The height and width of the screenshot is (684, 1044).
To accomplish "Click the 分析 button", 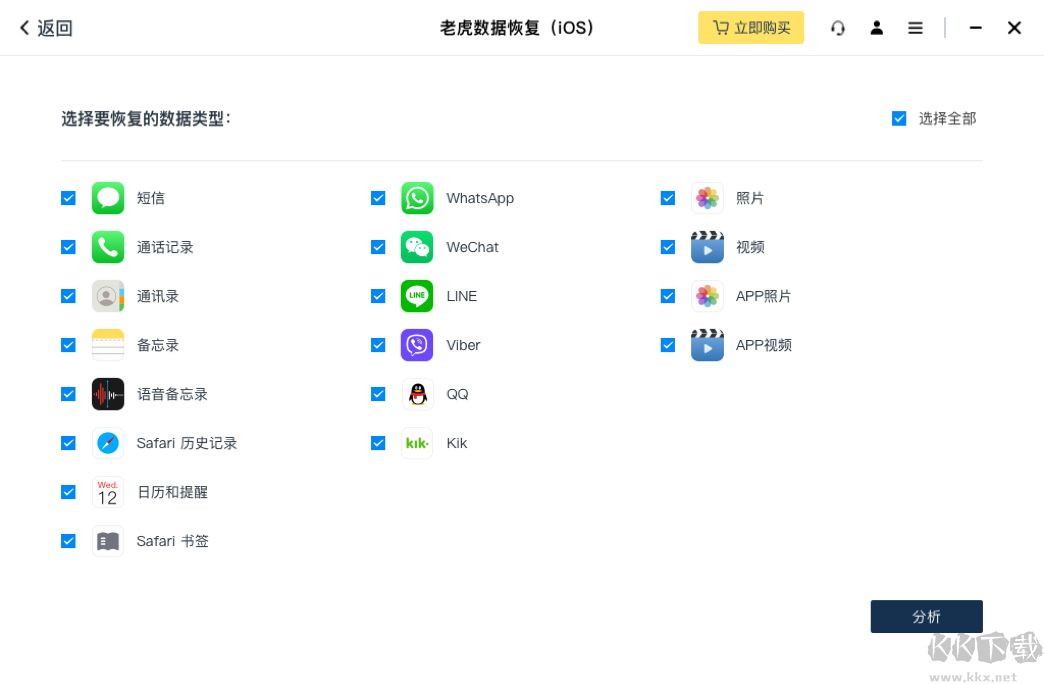I will pos(926,616).
